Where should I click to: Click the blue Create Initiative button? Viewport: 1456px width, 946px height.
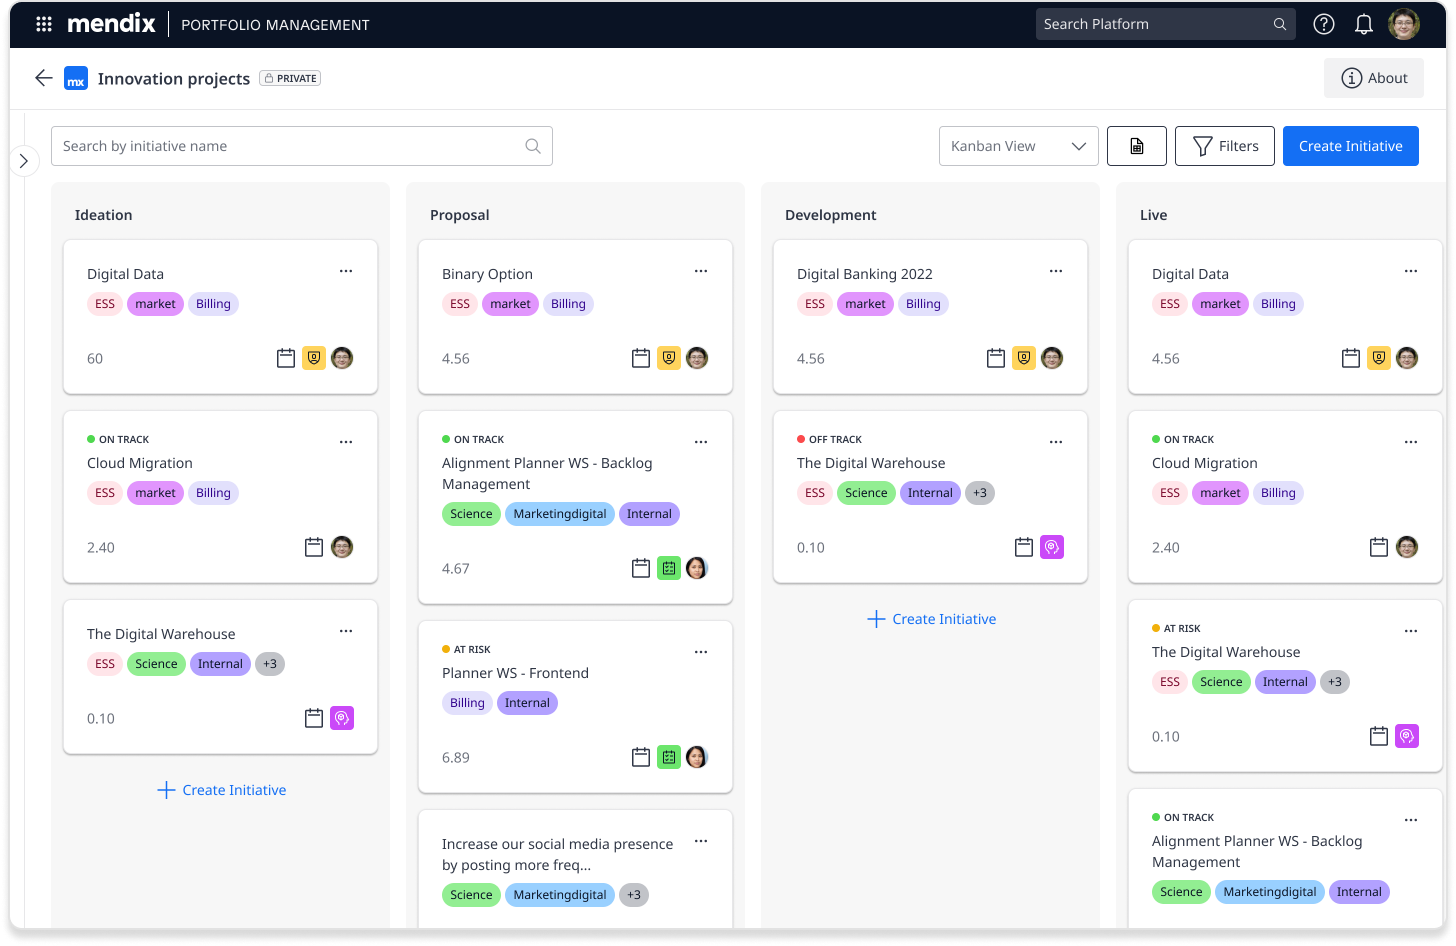(x=1350, y=146)
